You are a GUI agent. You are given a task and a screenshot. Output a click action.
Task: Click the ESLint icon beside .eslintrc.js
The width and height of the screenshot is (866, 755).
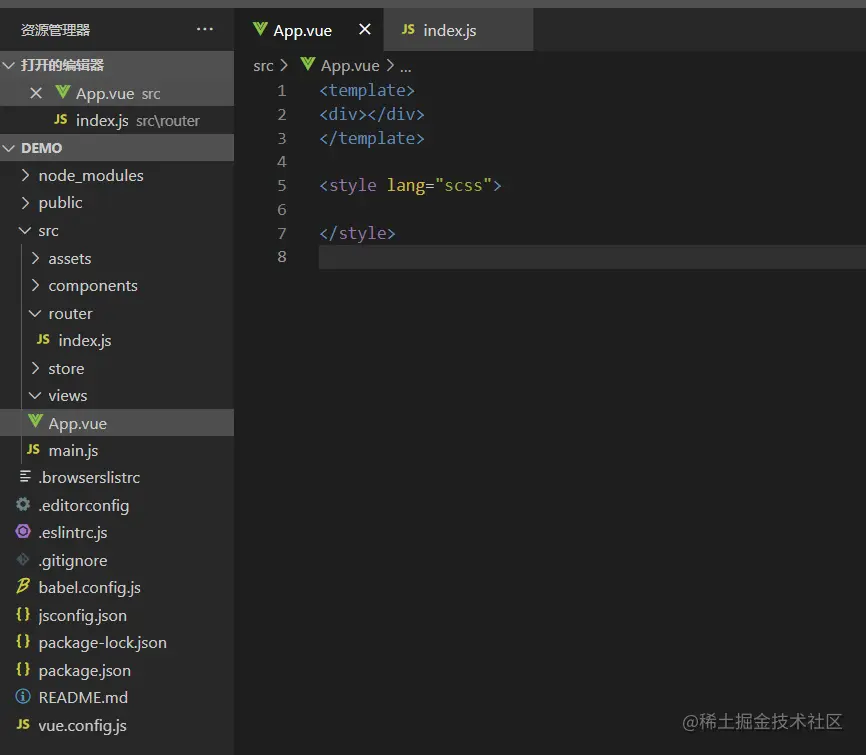tap(23, 532)
